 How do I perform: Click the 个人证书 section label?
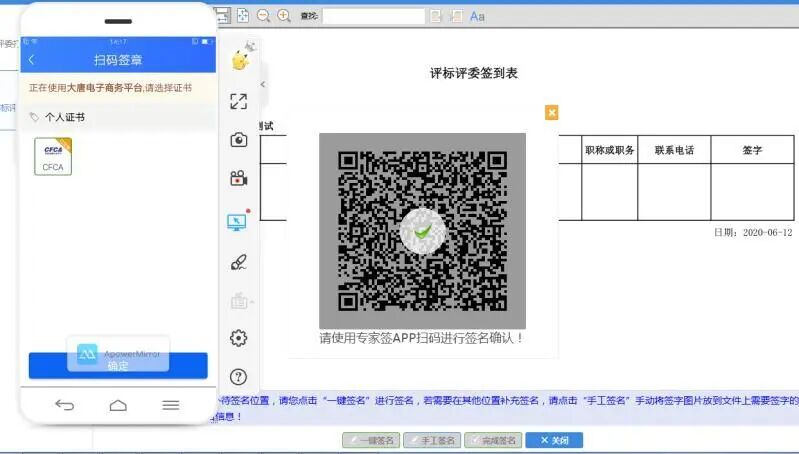(65, 117)
